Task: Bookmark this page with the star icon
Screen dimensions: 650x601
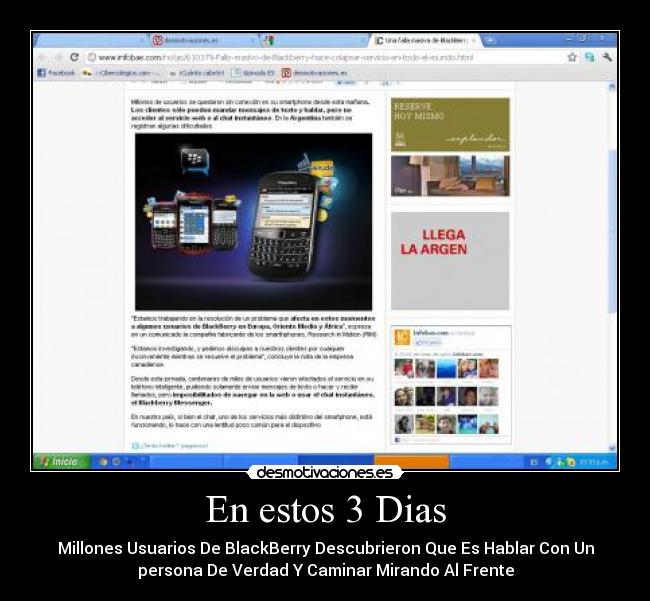Action: click(x=572, y=57)
